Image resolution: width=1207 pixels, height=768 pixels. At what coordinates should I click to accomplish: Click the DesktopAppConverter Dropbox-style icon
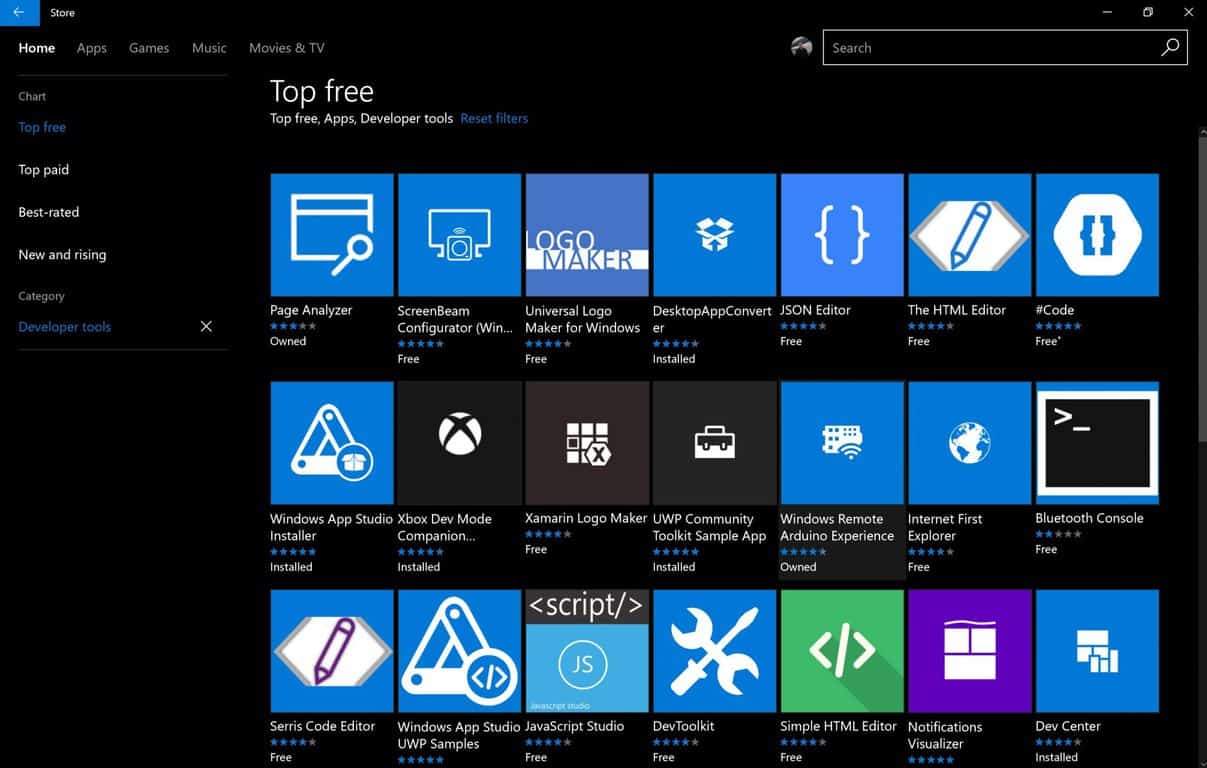[x=714, y=235]
